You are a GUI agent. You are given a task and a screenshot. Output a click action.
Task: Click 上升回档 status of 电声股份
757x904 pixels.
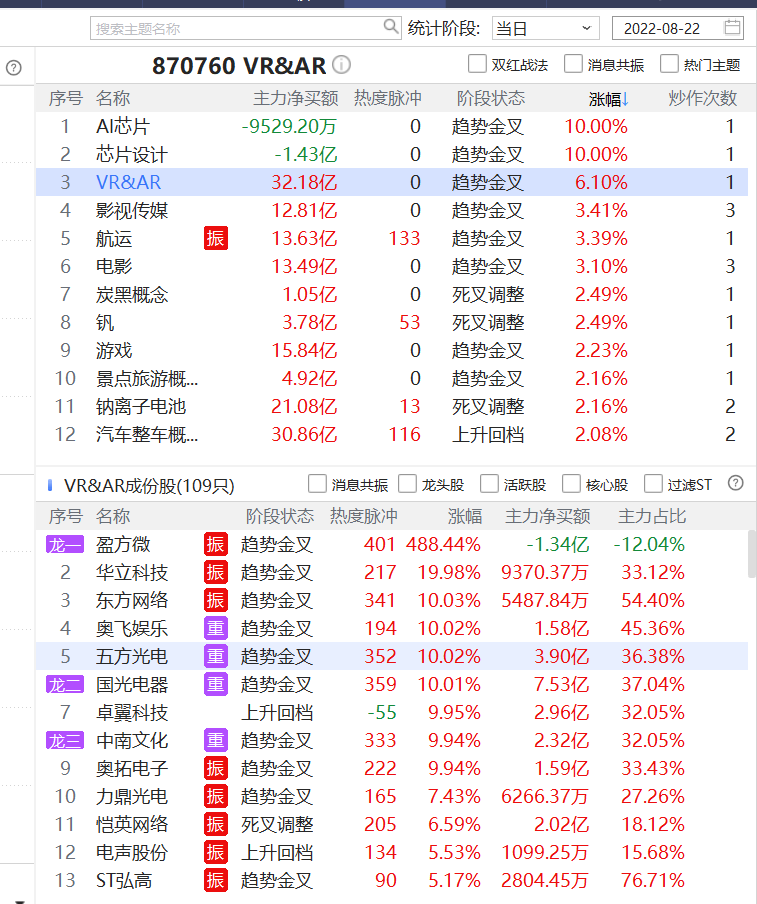point(277,852)
